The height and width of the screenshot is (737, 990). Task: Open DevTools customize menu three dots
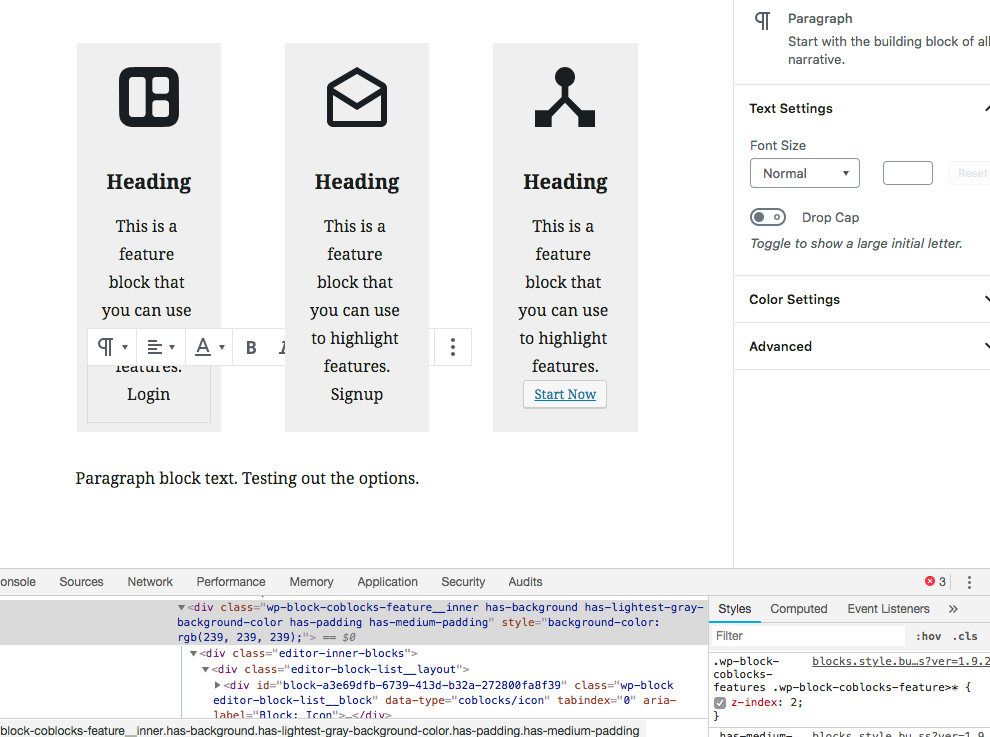(969, 582)
